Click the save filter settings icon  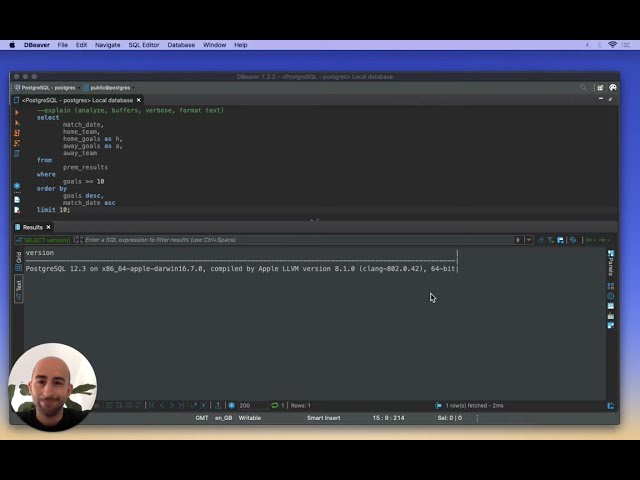coord(560,240)
